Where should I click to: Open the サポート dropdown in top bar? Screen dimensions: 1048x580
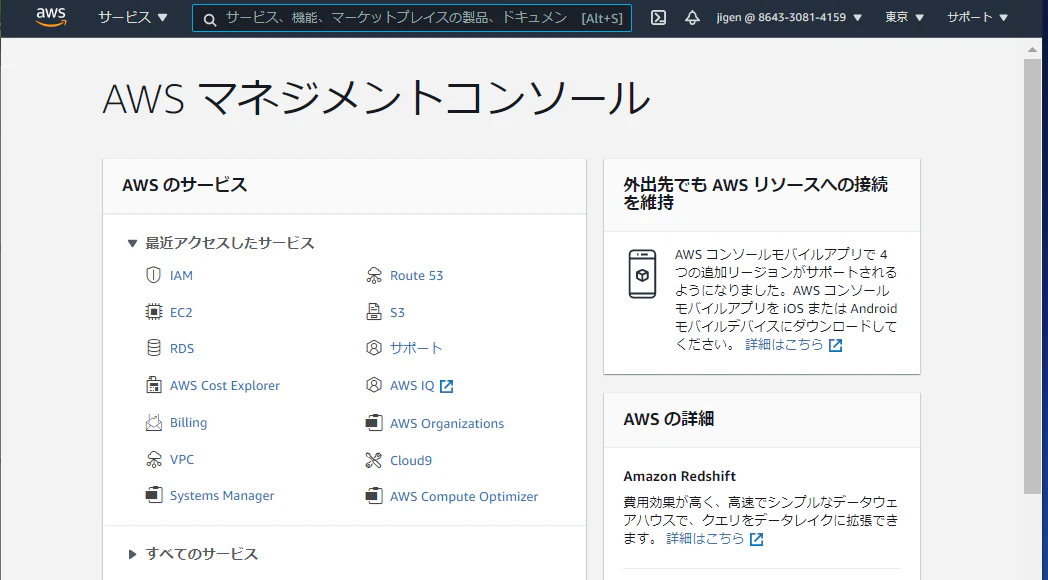(x=977, y=17)
